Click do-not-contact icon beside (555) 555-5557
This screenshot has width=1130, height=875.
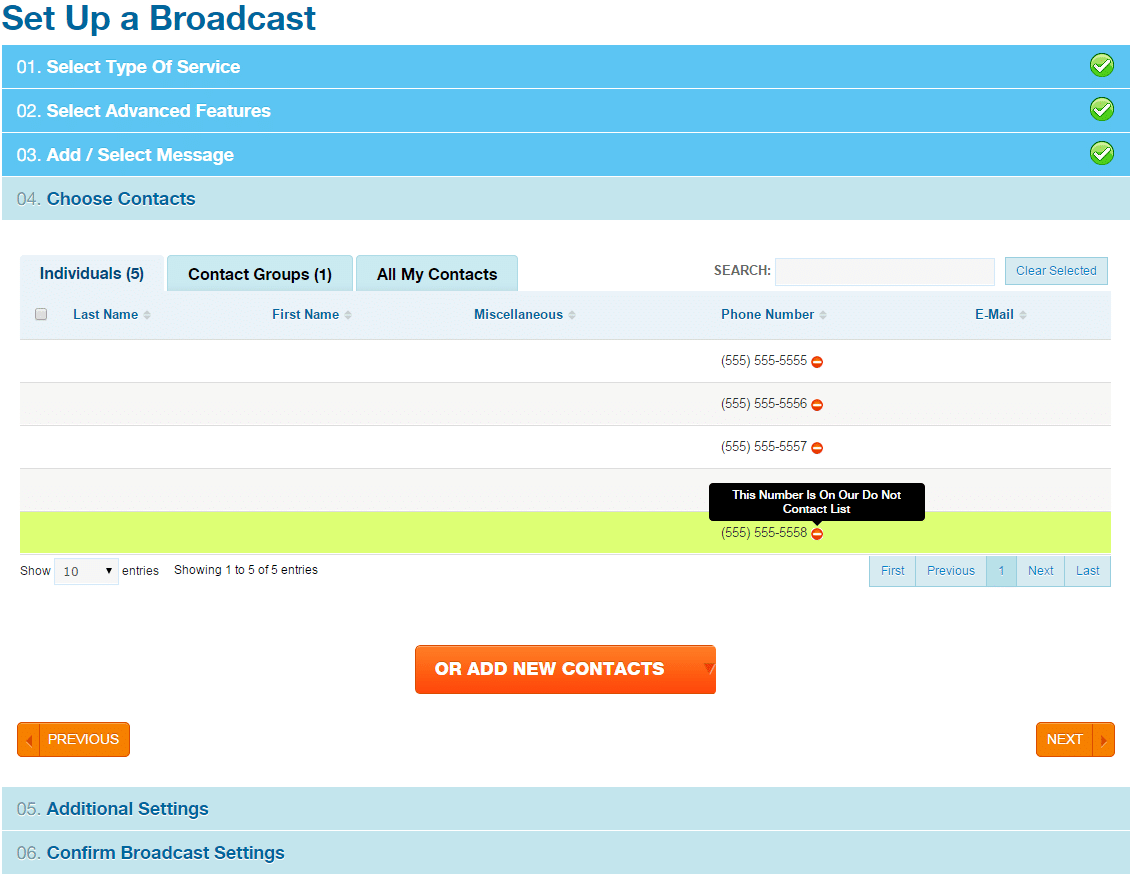[x=817, y=448]
